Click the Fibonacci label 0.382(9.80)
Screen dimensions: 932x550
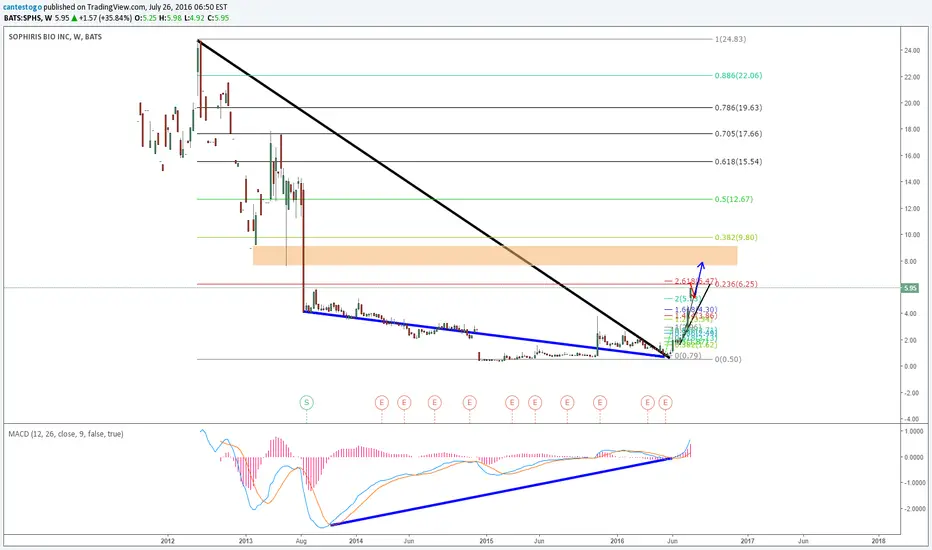[x=736, y=237]
